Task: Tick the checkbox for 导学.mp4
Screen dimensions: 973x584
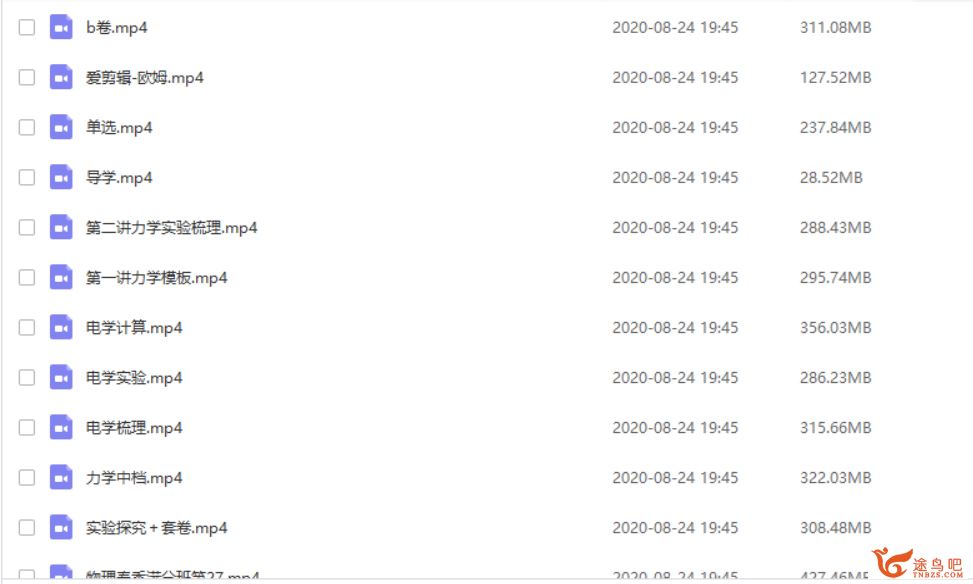Action: pos(27,177)
